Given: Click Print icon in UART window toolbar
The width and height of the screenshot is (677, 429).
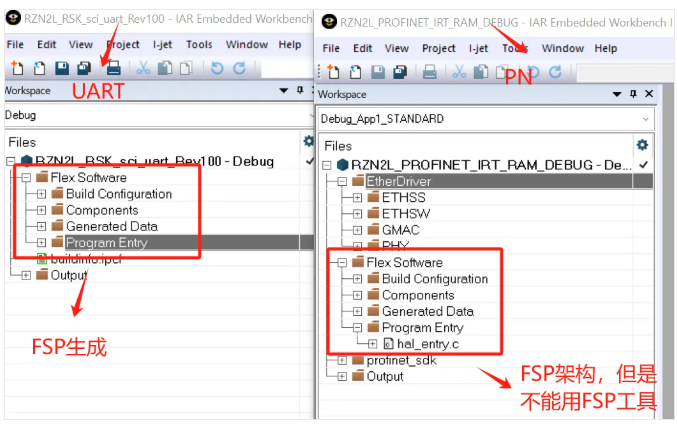Looking at the screenshot, I should 114,68.
